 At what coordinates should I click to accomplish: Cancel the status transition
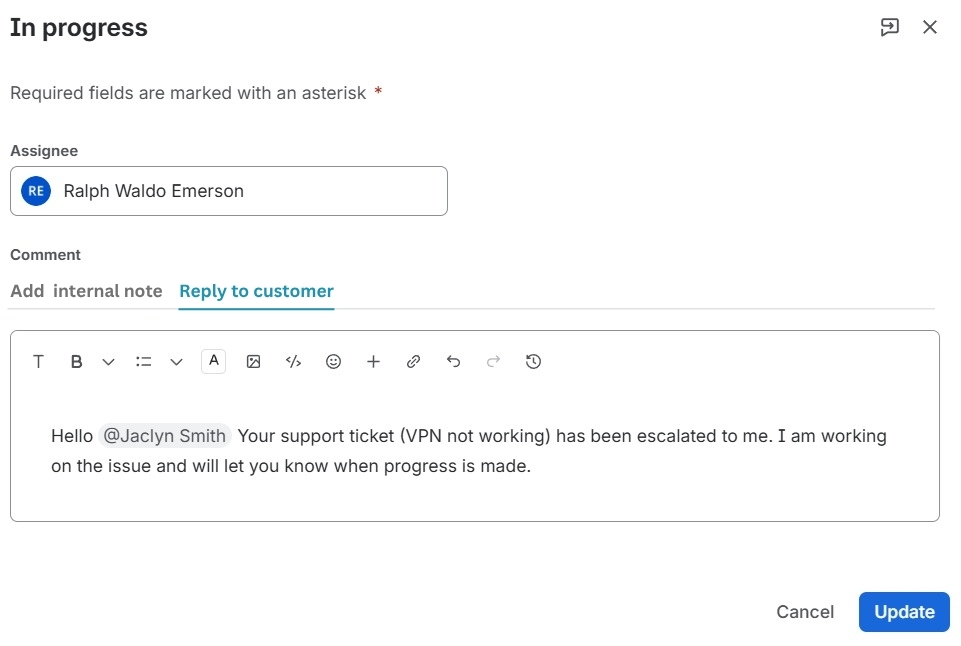point(805,612)
